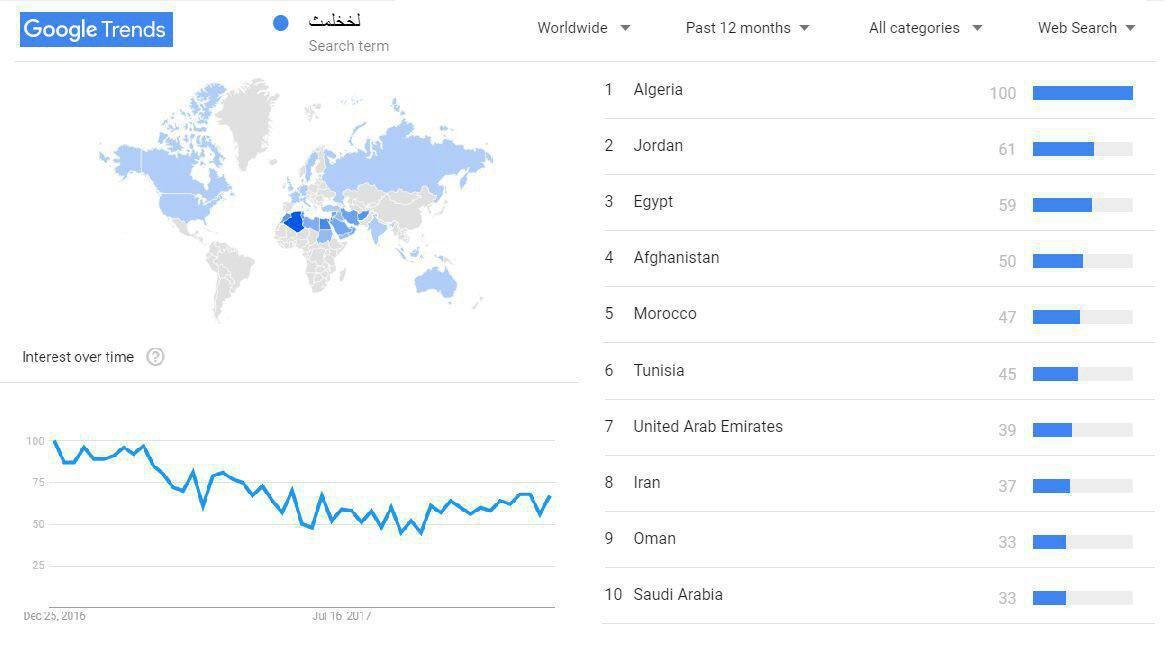Select Algeria in the region list
The image size is (1174, 648).
coord(658,90)
